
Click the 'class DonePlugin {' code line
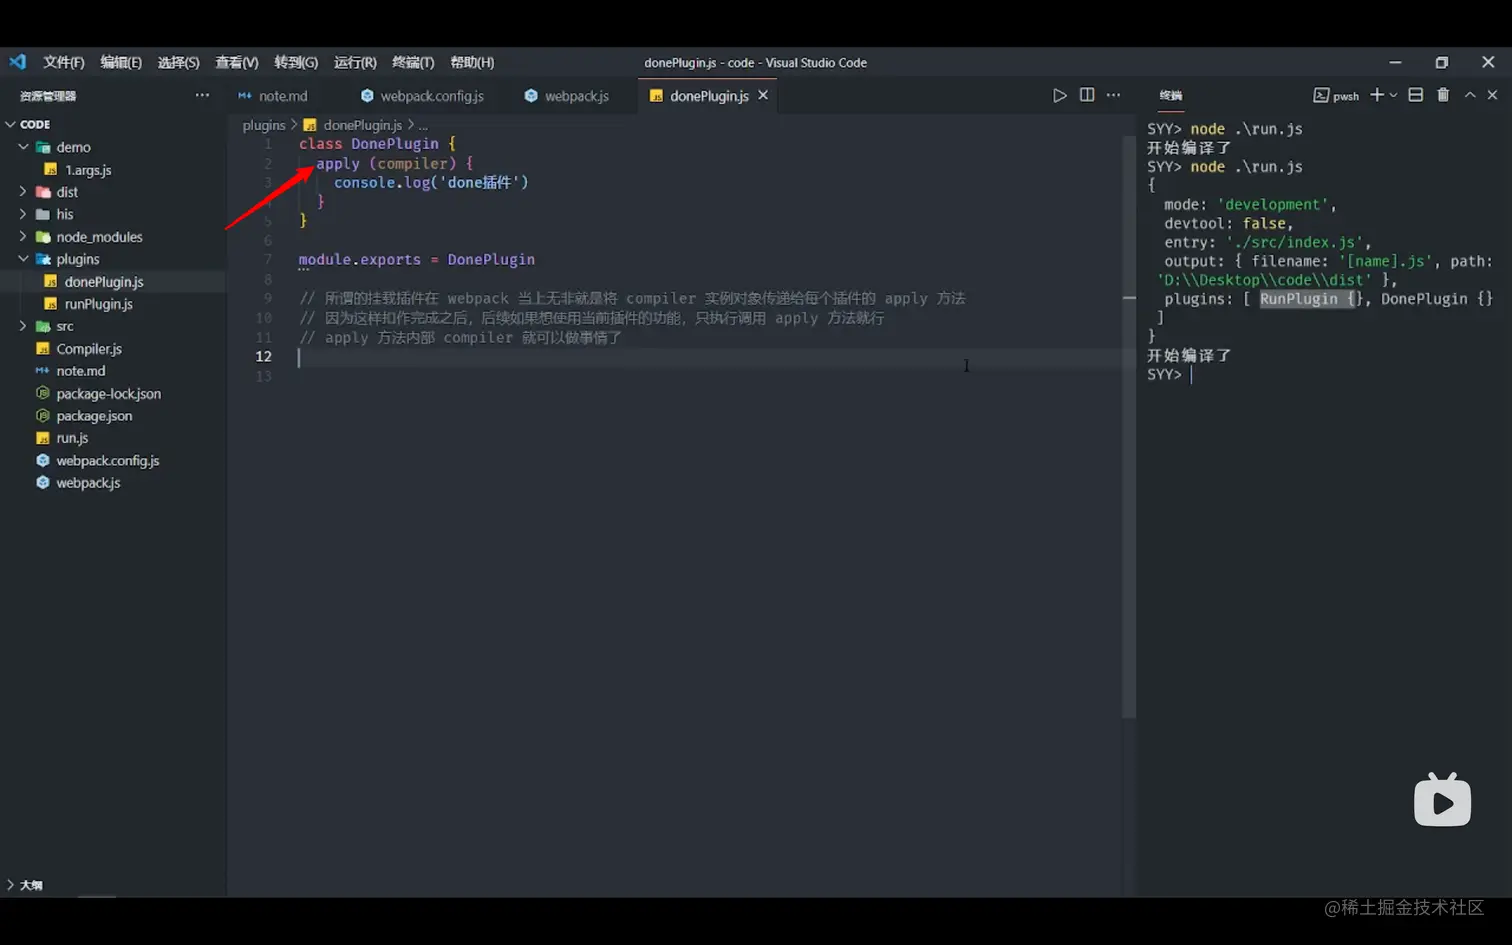377,144
